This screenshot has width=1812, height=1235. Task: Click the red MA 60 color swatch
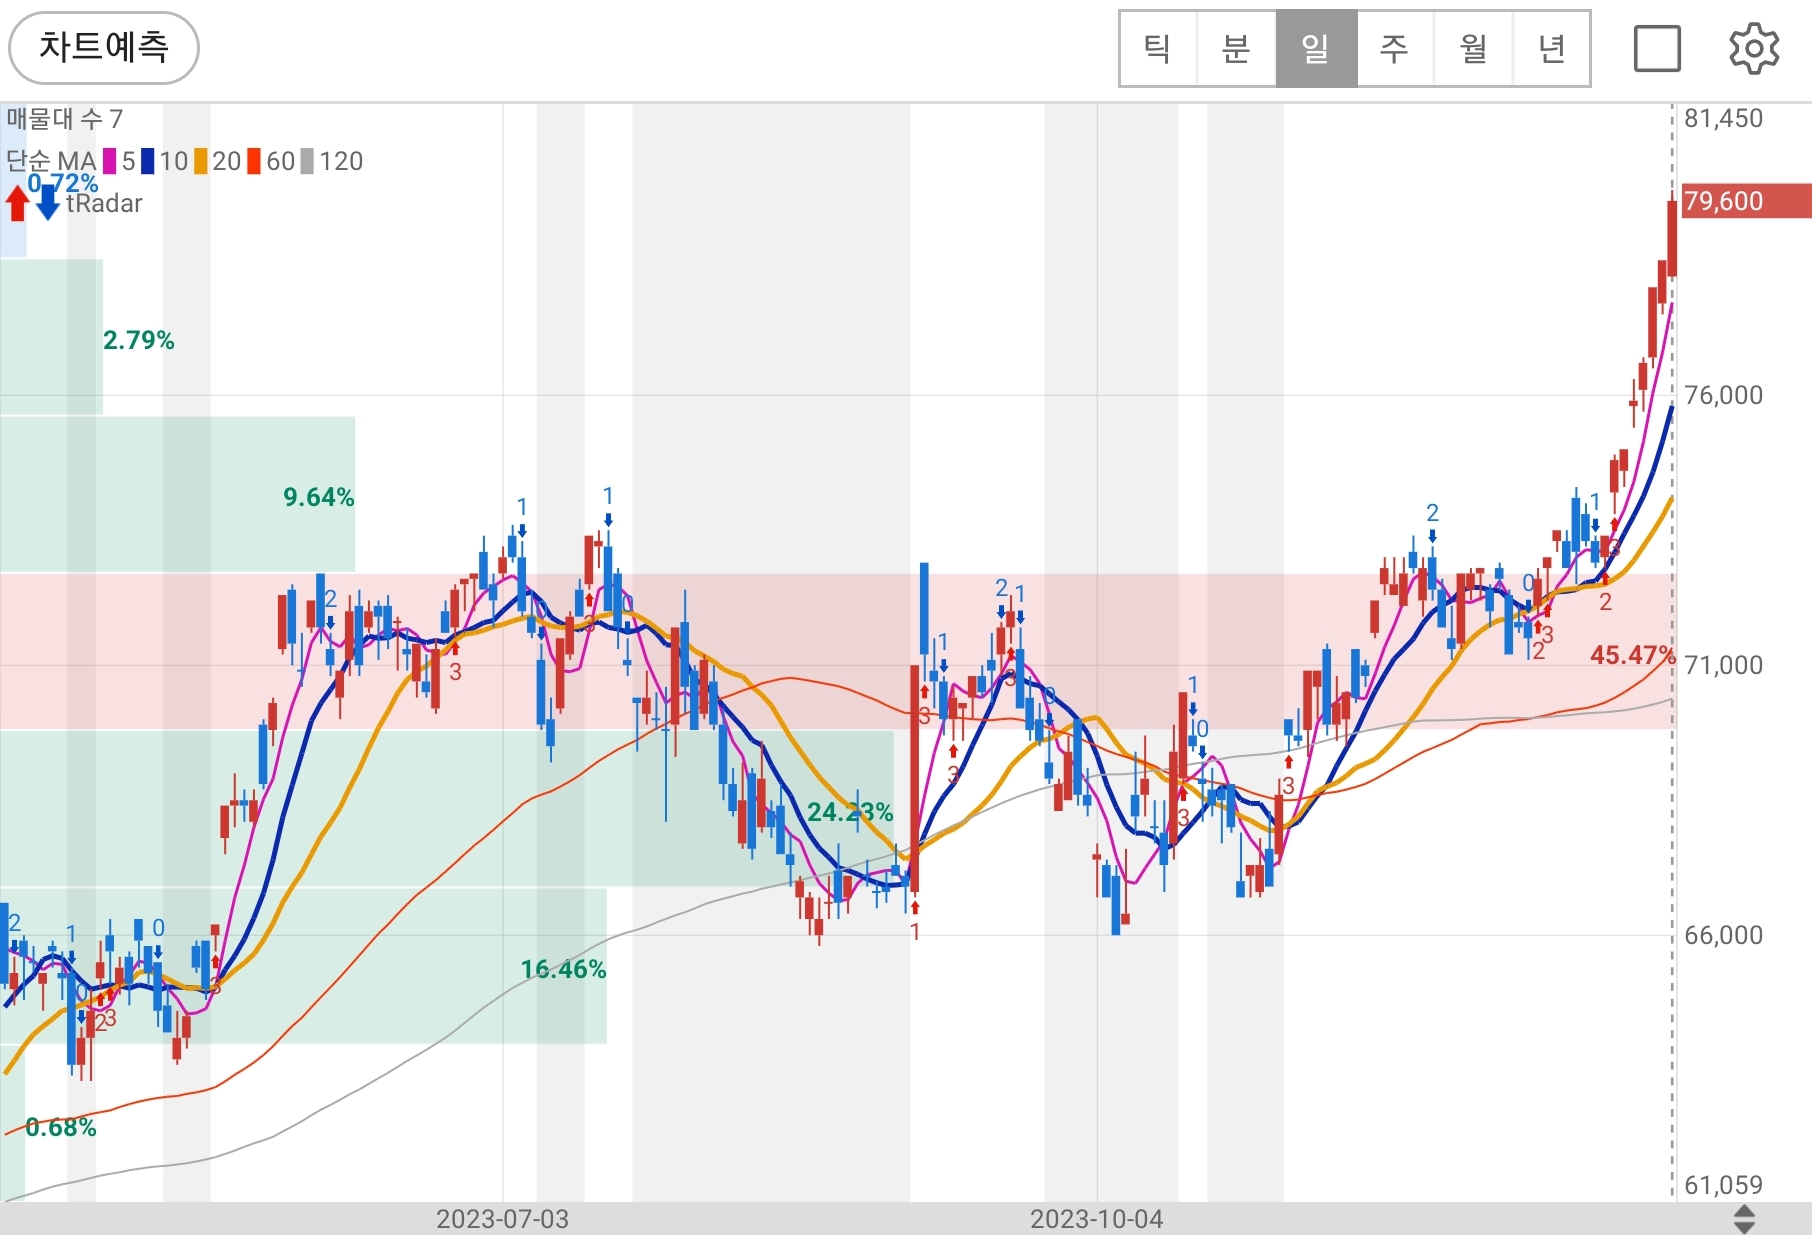pyautogui.click(x=254, y=161)
